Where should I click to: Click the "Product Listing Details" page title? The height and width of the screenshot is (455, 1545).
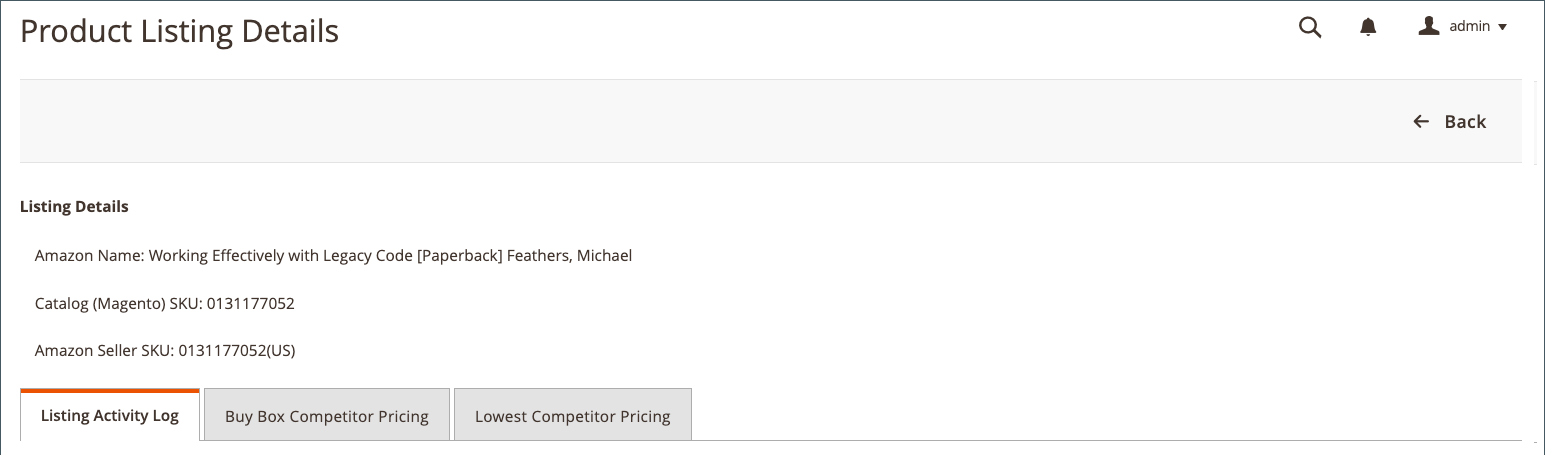[x=179, y=32]
